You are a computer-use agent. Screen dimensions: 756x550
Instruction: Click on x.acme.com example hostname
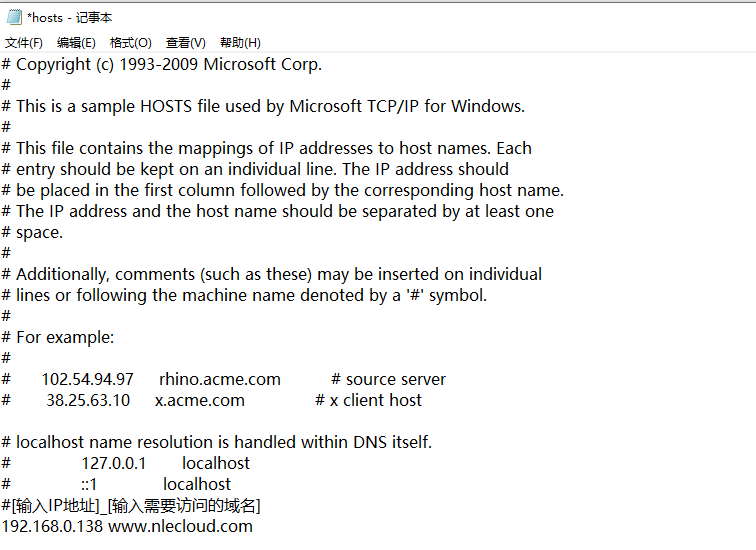200,401
